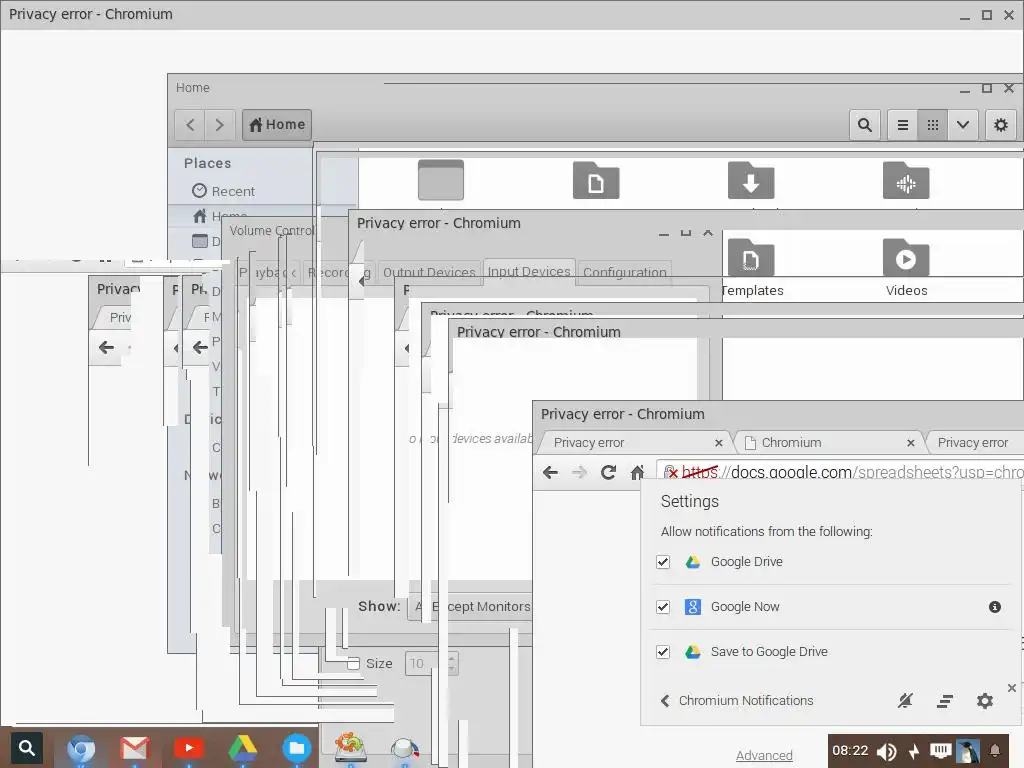Open notification settings gear icon
This screenshot has width=1024, height=768.
tap(985, 701)
